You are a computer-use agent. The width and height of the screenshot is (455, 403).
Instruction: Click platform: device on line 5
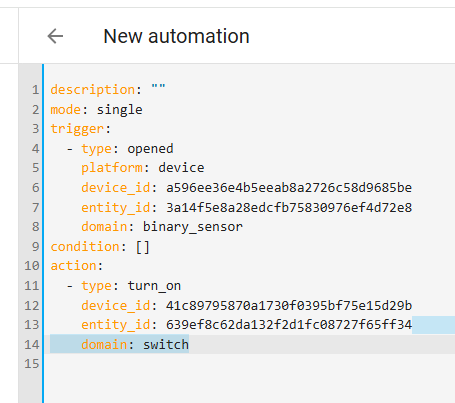(x=143, y=168)
